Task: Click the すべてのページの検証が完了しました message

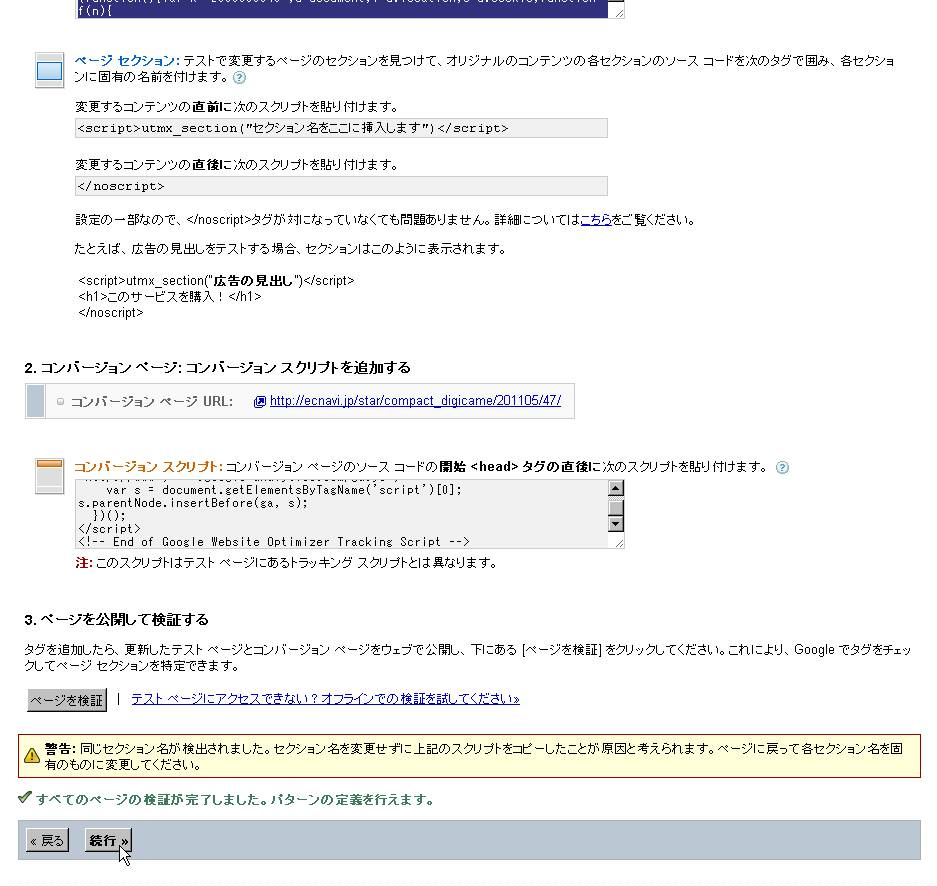Action: tap(235, 799)
